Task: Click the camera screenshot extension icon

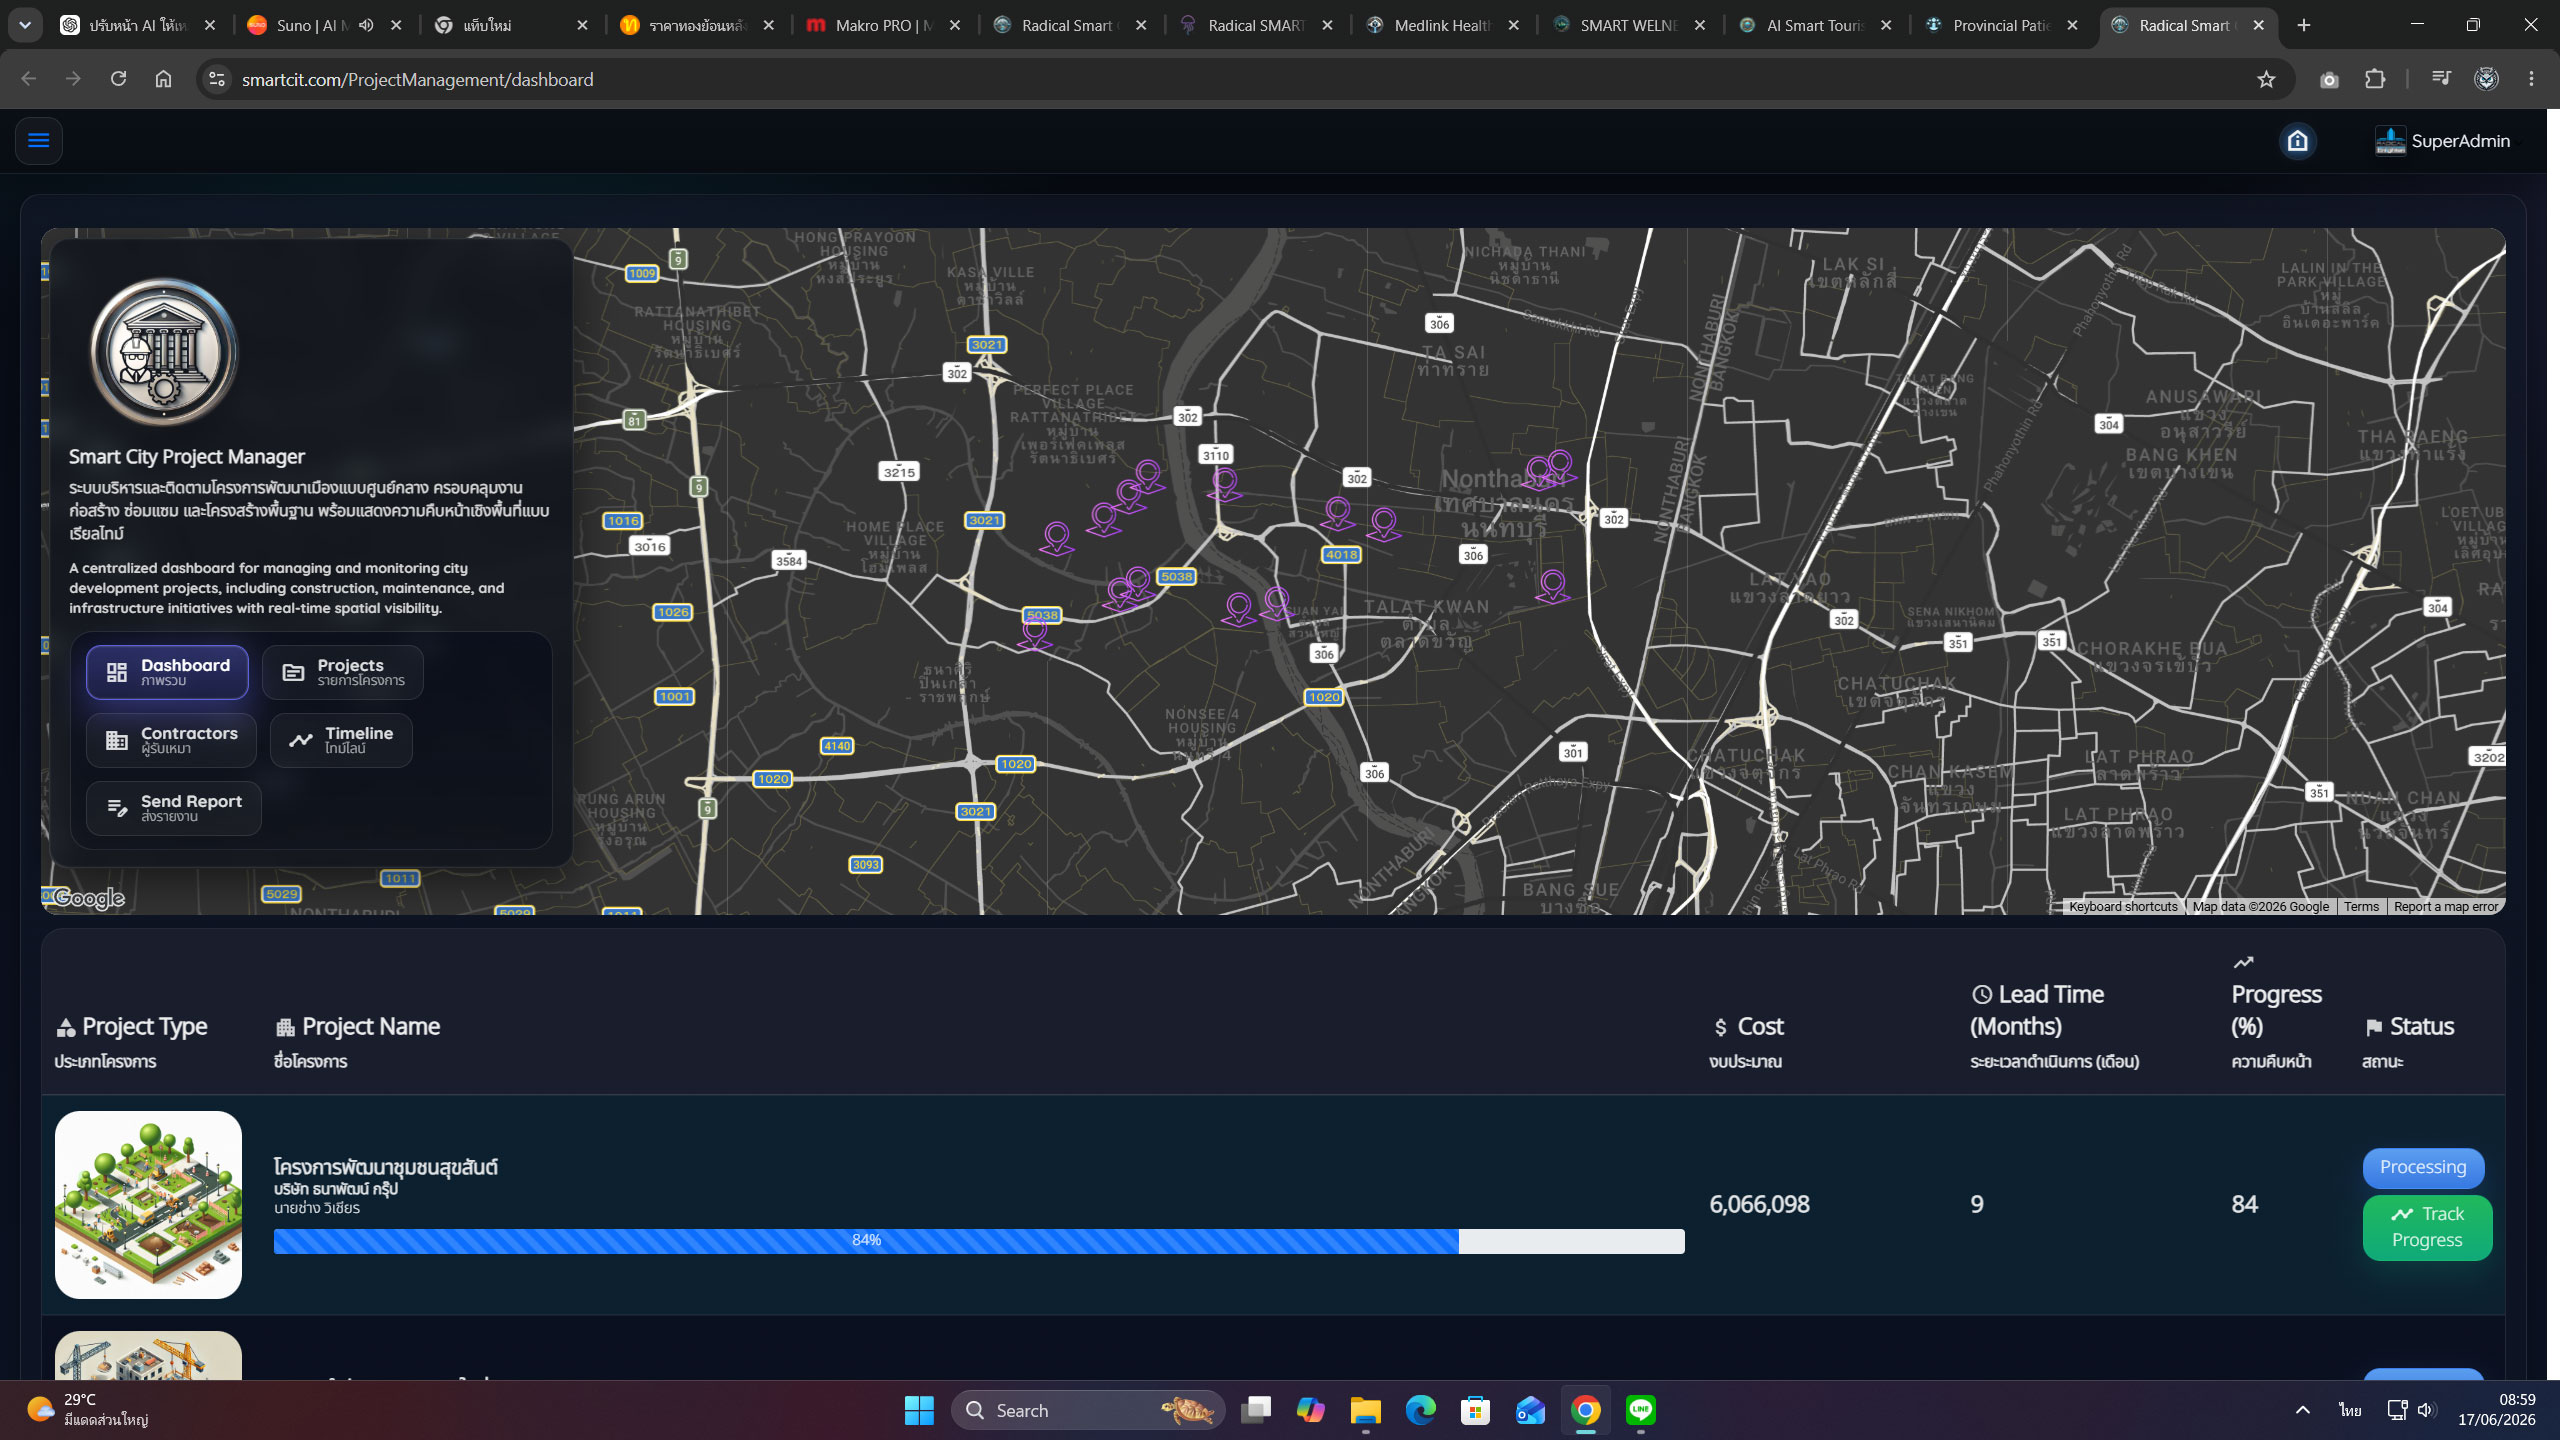Action: 2329,79
